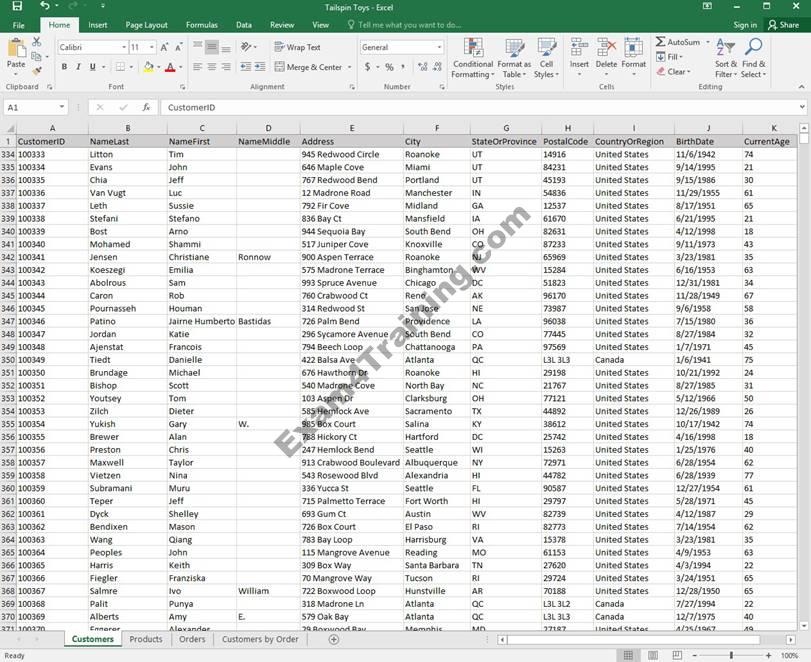Click the Share button
This screenshot has height=662, width=811.
pos(783,25)
